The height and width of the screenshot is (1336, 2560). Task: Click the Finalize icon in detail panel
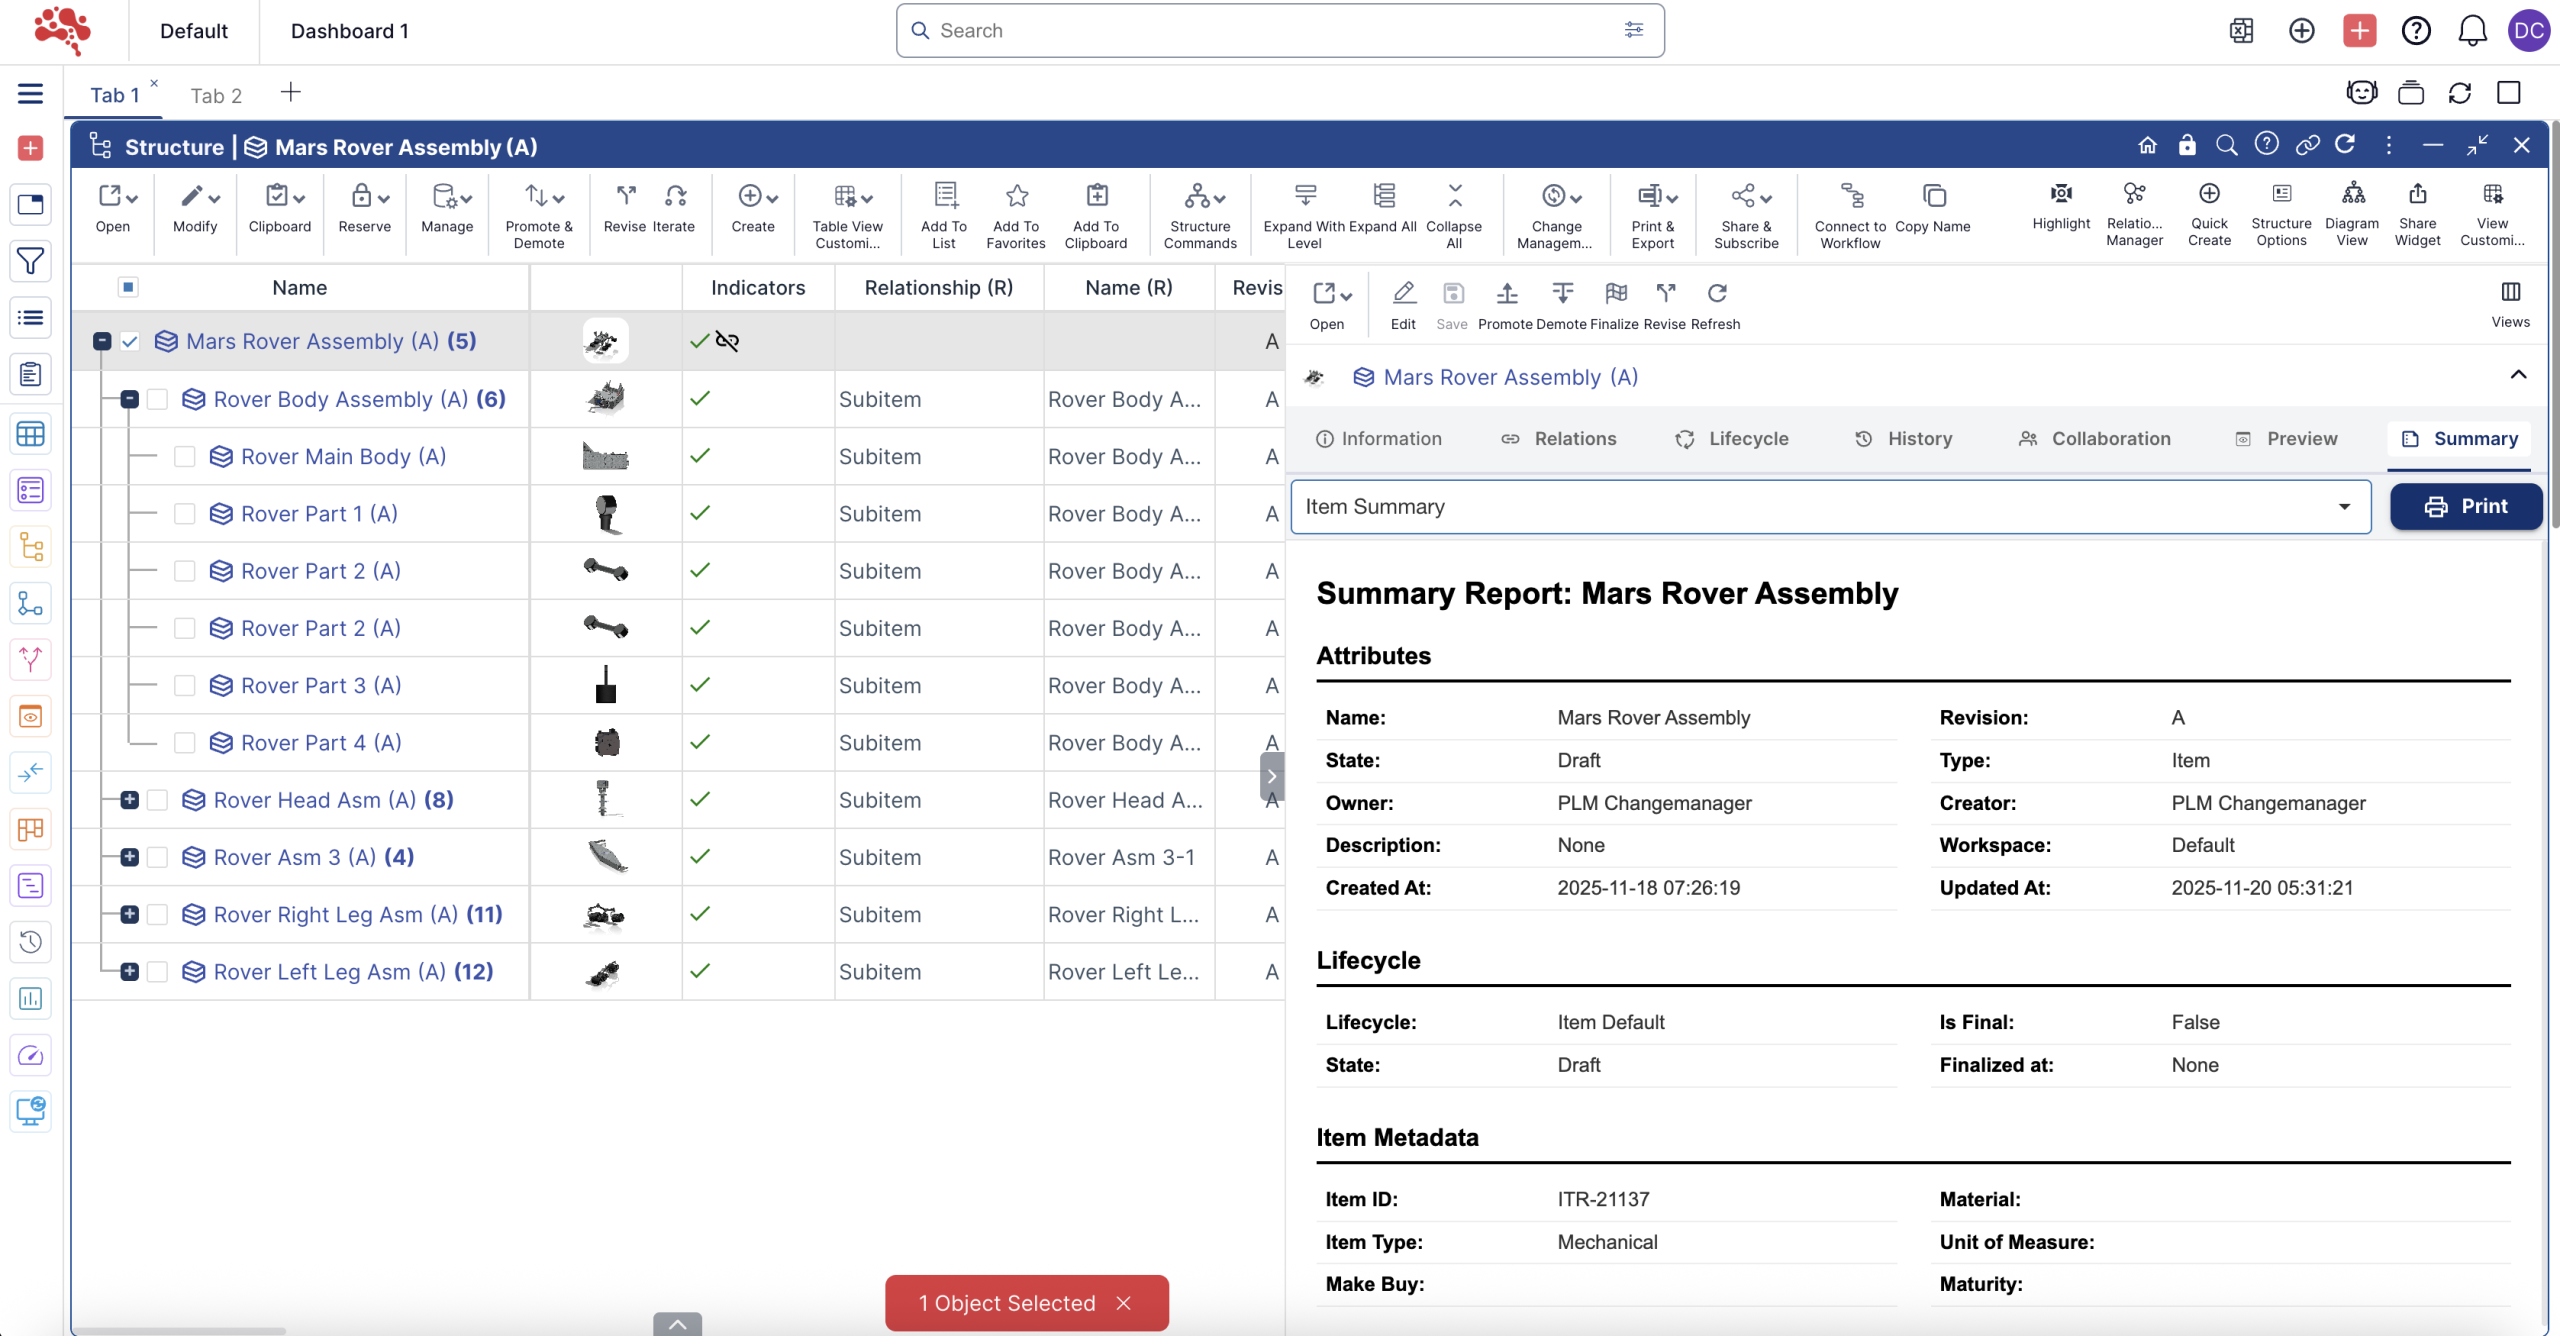[x=1614, y=294]
